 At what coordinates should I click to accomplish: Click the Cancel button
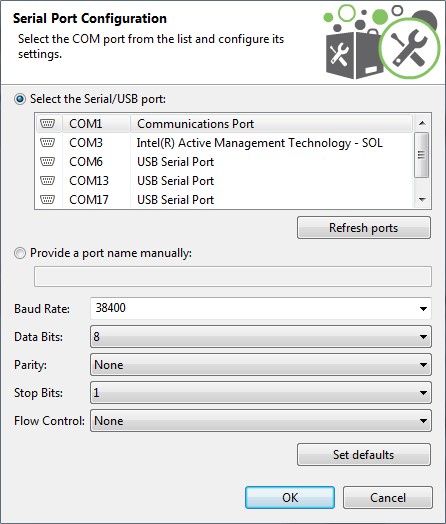click(388, 498)
